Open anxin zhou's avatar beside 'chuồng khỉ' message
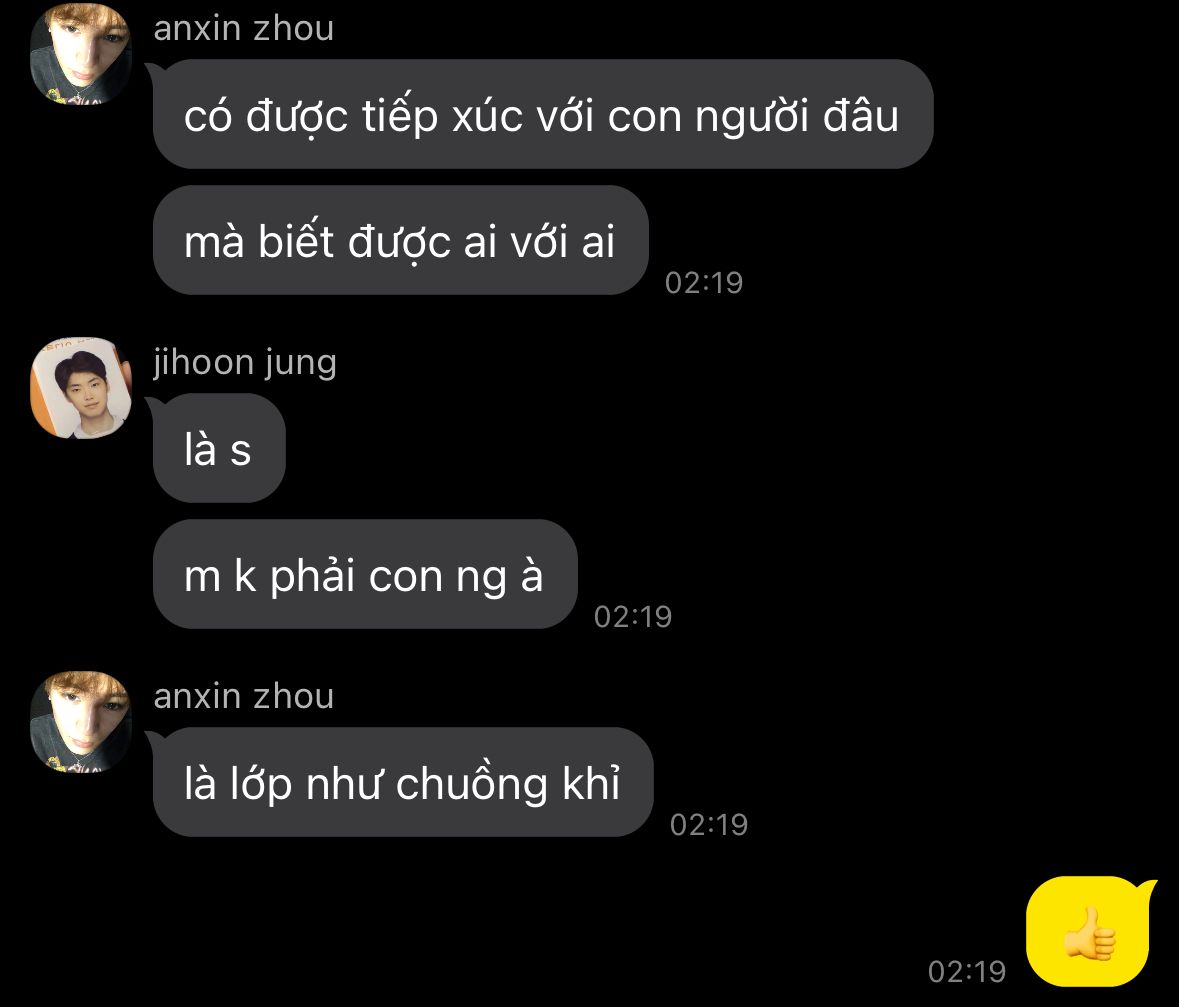1179x1007 pixels. point(81,722)
